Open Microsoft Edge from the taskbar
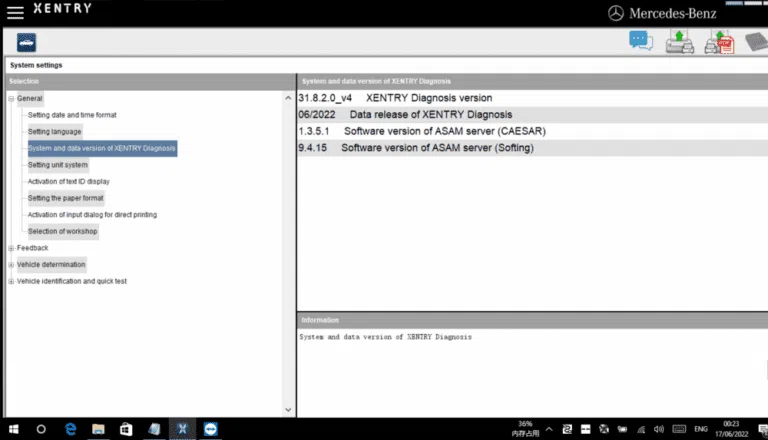Image resolution: width=768 pixels, height=440 pixels. pyautogui.click(x=70, y=428)
